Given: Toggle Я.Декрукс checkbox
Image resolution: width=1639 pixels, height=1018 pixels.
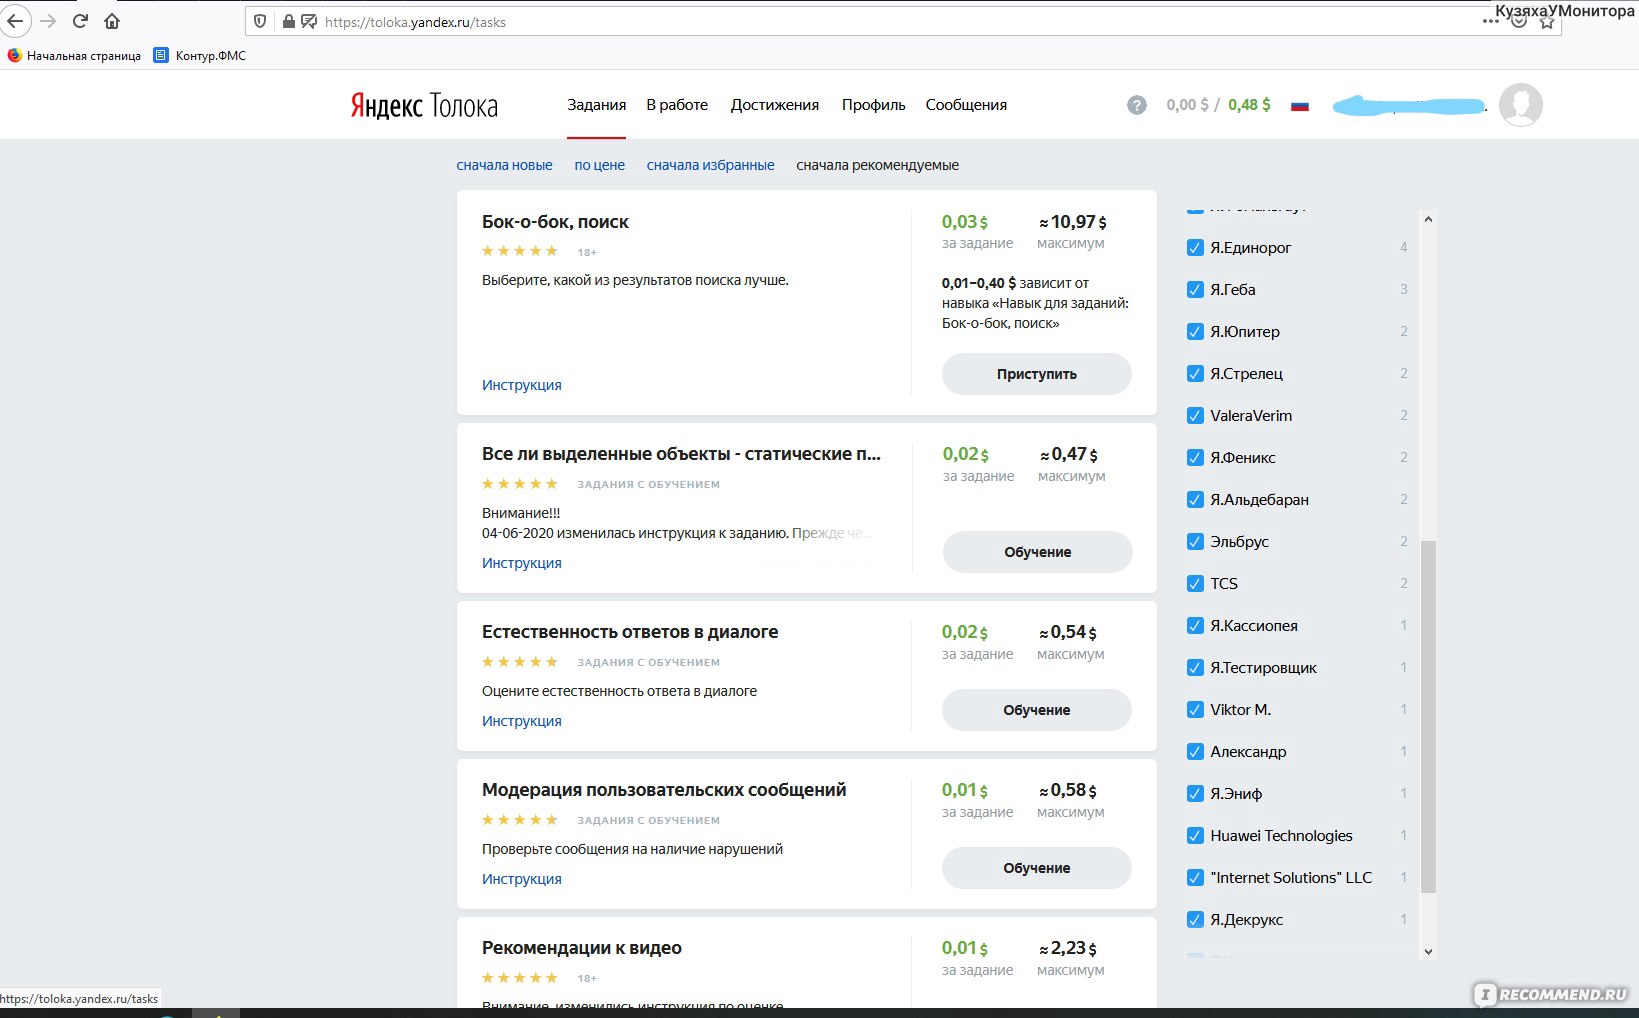Looking at the screenshot, I should (1195, 919).
